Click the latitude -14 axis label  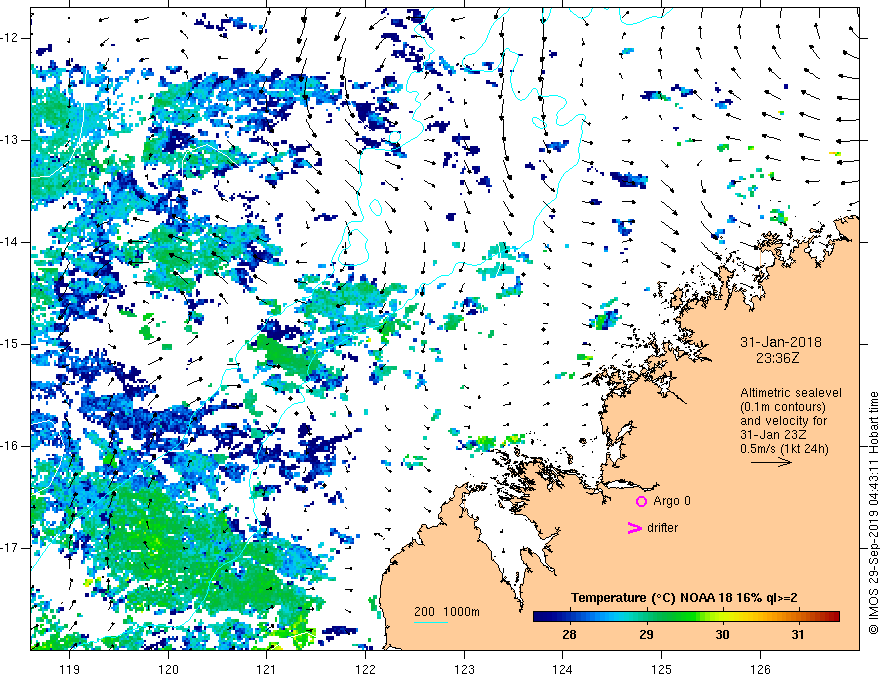click(11, 242)
